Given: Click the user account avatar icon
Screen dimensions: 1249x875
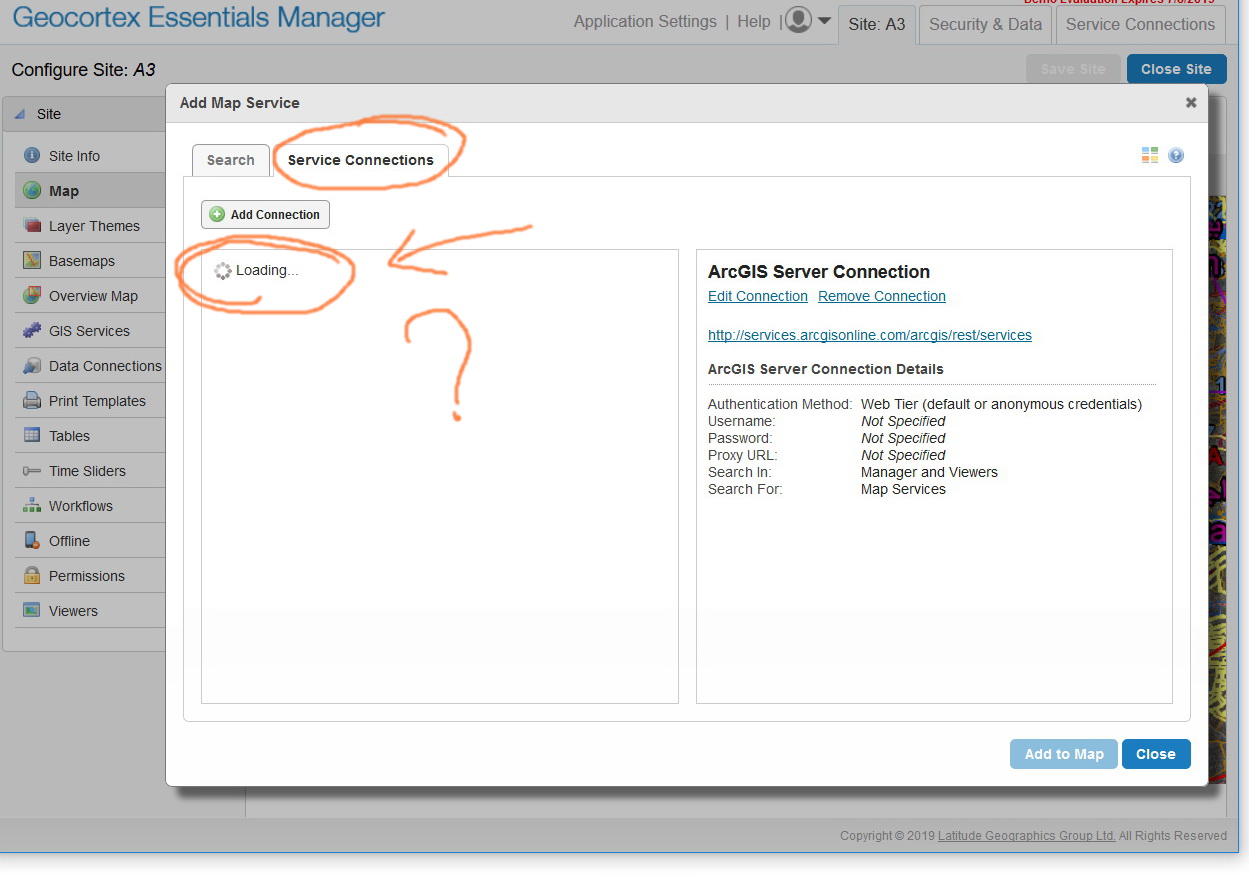Looking at the screenshot, I should point(798,21).
